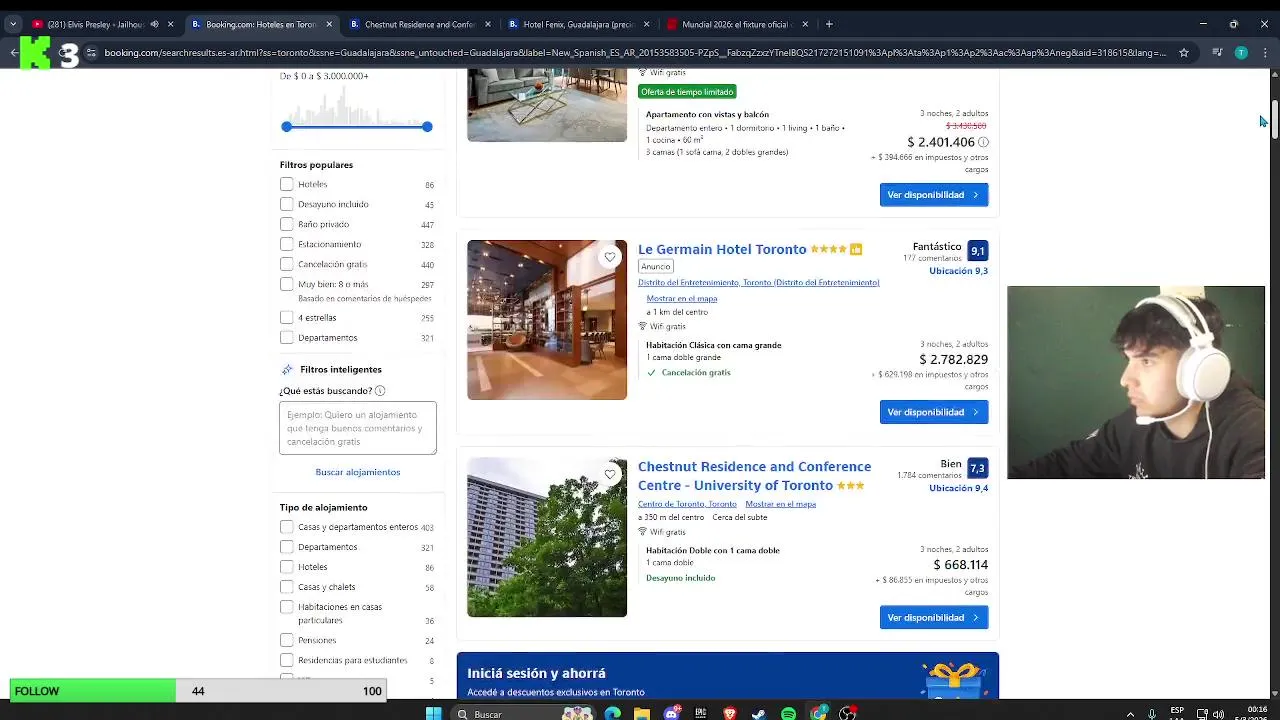Save Le Germain Hotel Toronto with the heart icon
Image resolution: width=1280 pixels, height=720 pixels.
610,257
